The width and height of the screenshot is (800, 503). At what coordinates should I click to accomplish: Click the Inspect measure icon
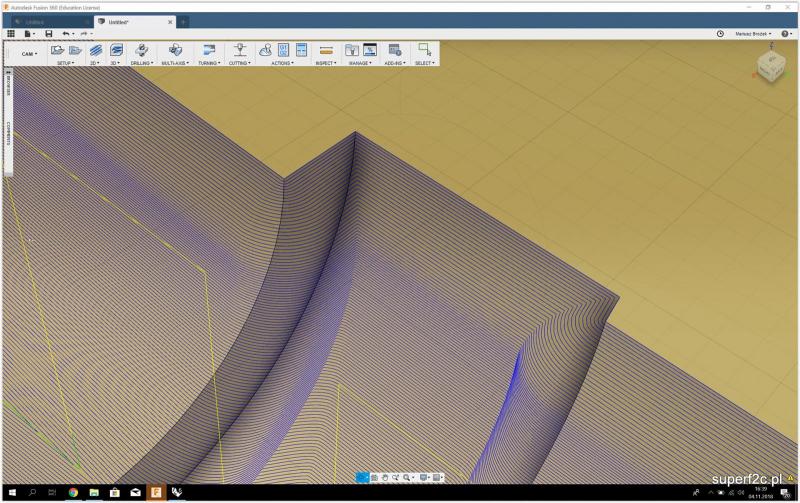[x=326, y=49]
